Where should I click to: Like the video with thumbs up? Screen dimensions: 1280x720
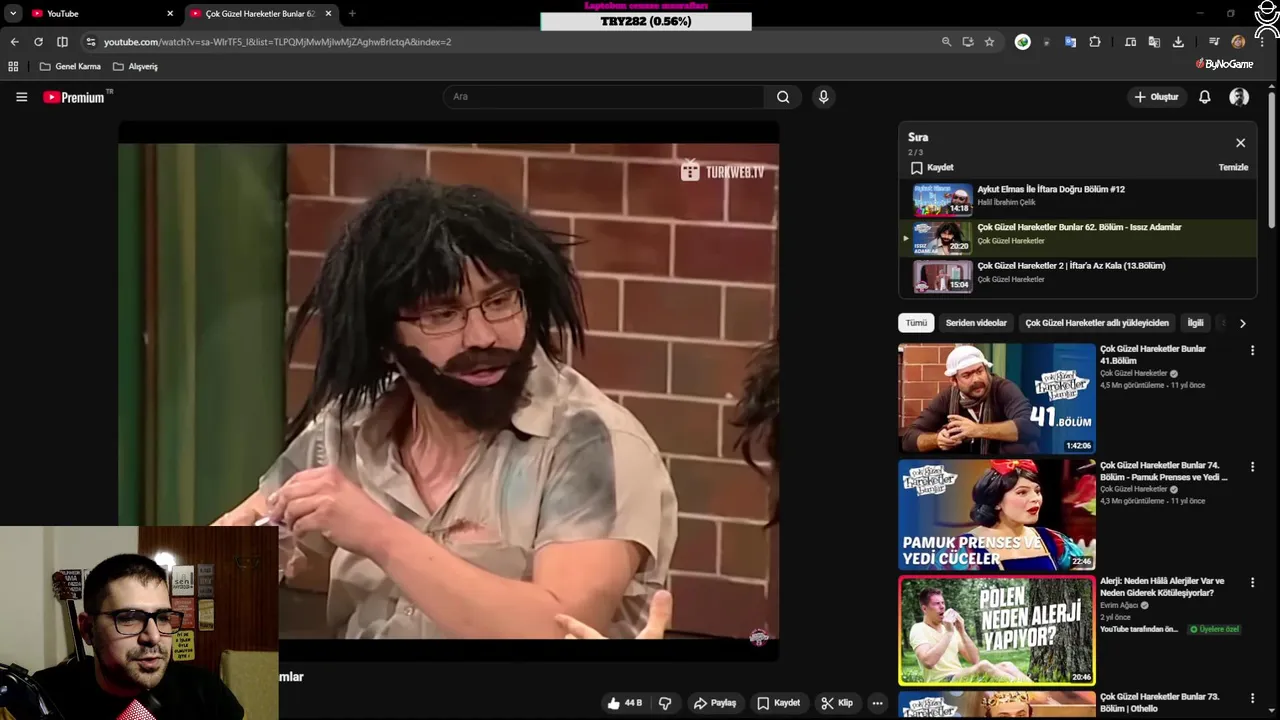coord(624,703)
